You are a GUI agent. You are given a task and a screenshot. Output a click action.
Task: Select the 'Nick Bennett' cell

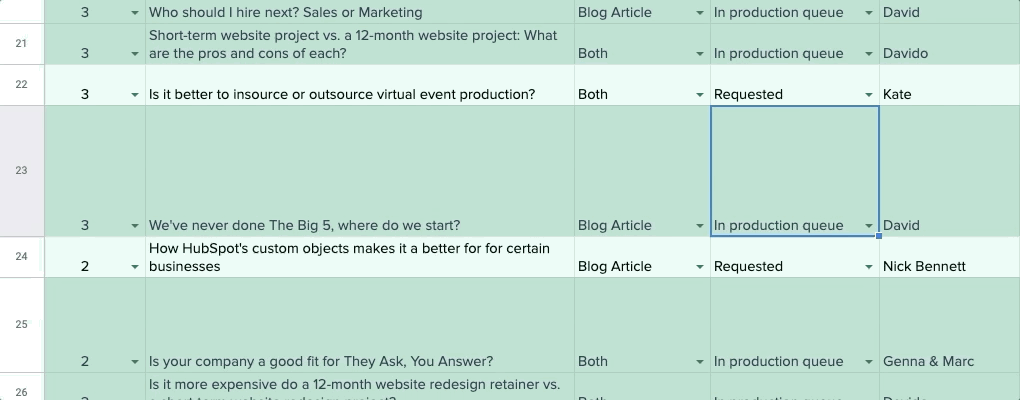coord(950,257)
